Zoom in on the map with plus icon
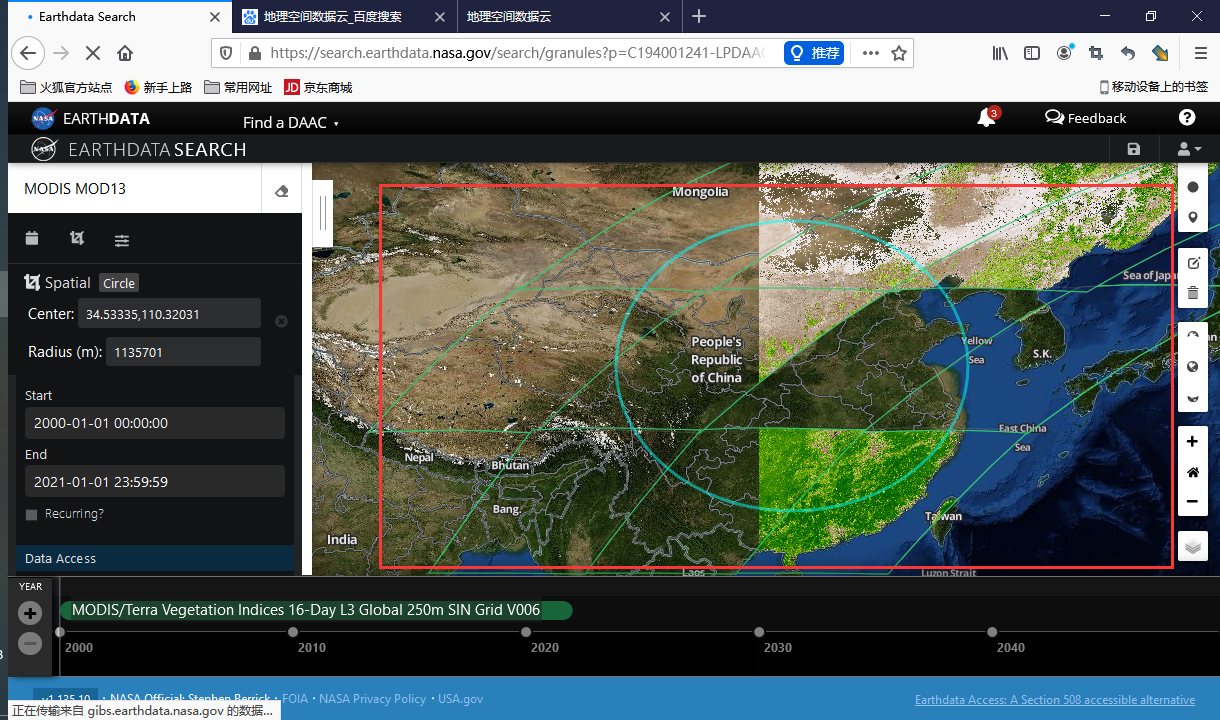Image resolution: width=1220 pixels, height=720 pixels. pos(1192,441)
